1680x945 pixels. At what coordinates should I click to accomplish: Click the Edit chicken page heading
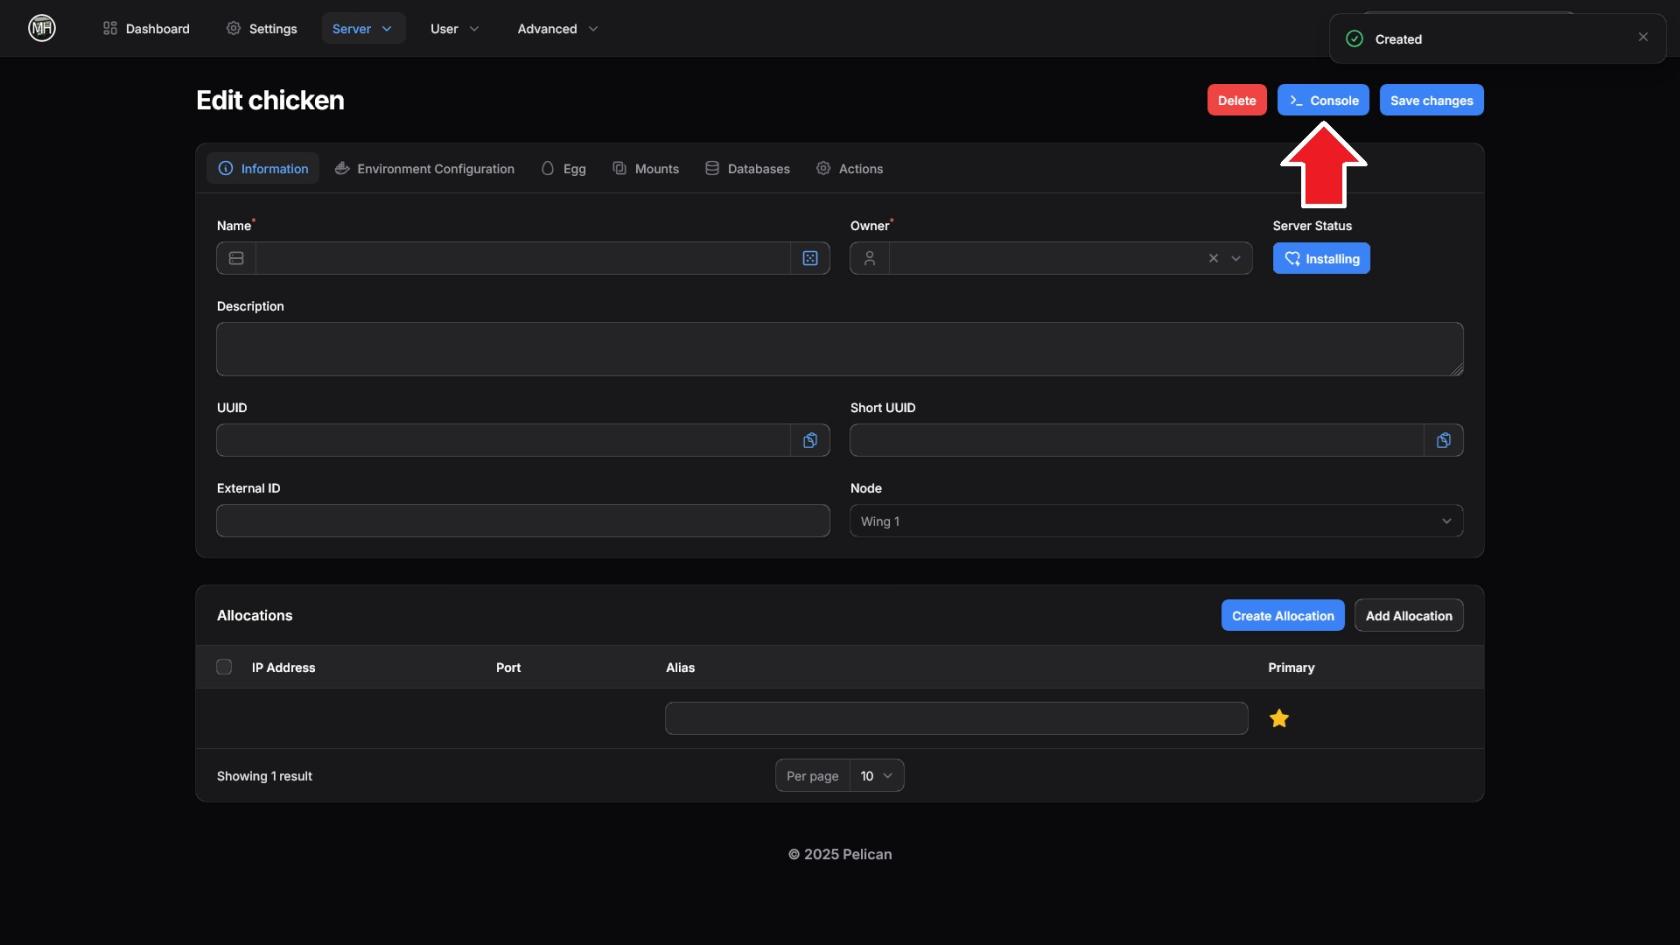[x=270, y=100]
